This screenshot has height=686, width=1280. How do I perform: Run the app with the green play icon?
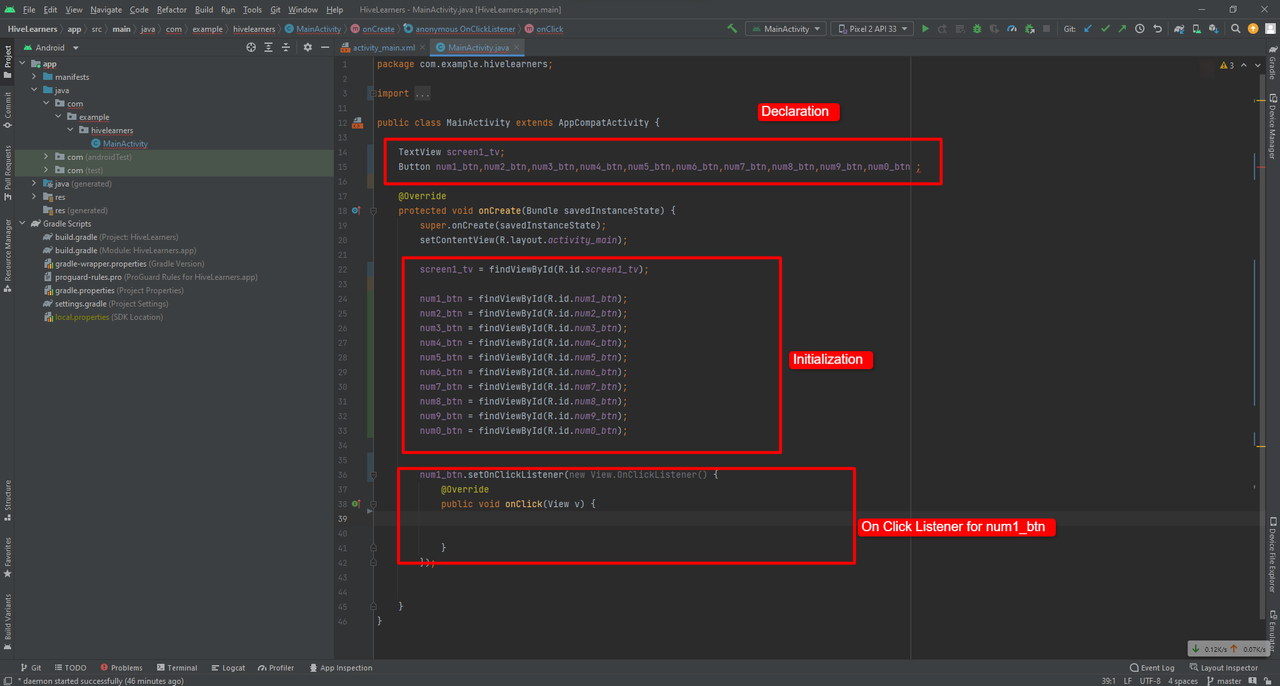(x=925, y=29)
